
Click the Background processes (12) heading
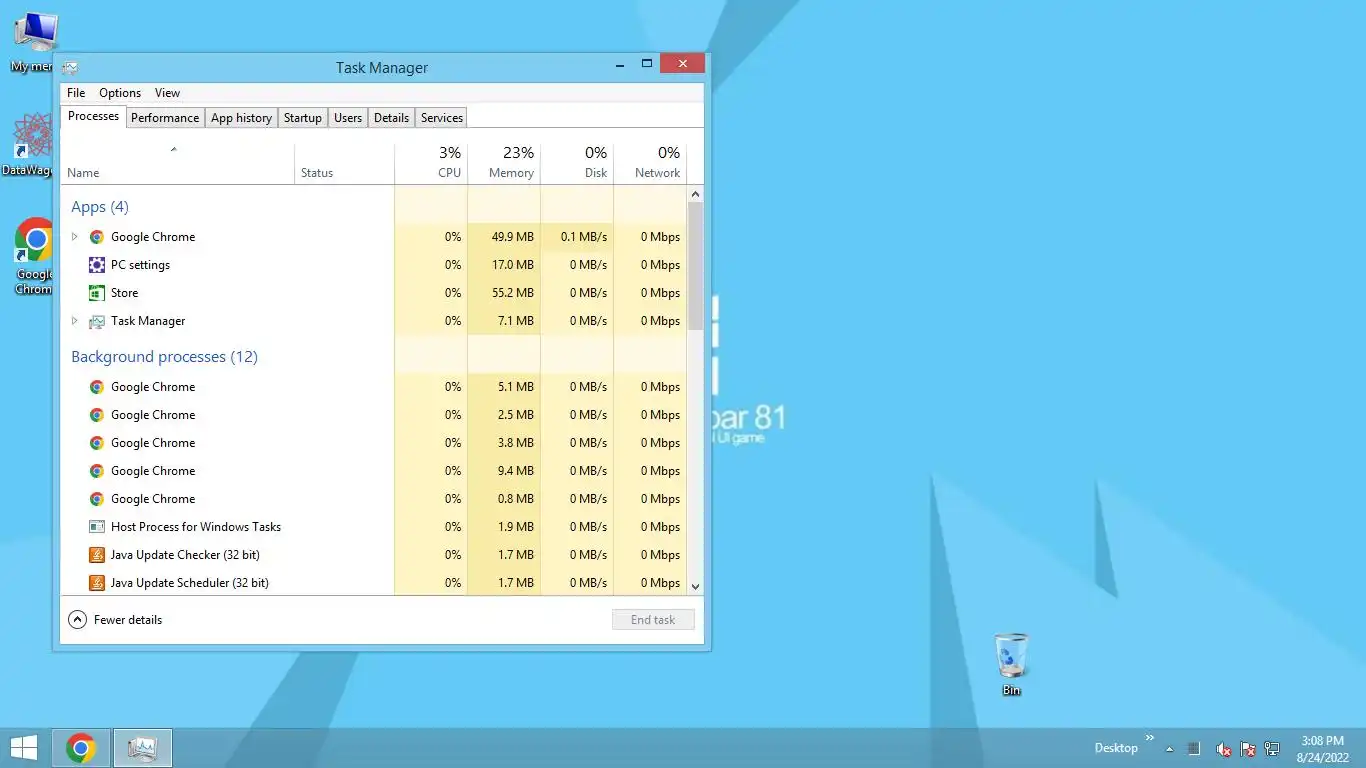coord(164,357)
